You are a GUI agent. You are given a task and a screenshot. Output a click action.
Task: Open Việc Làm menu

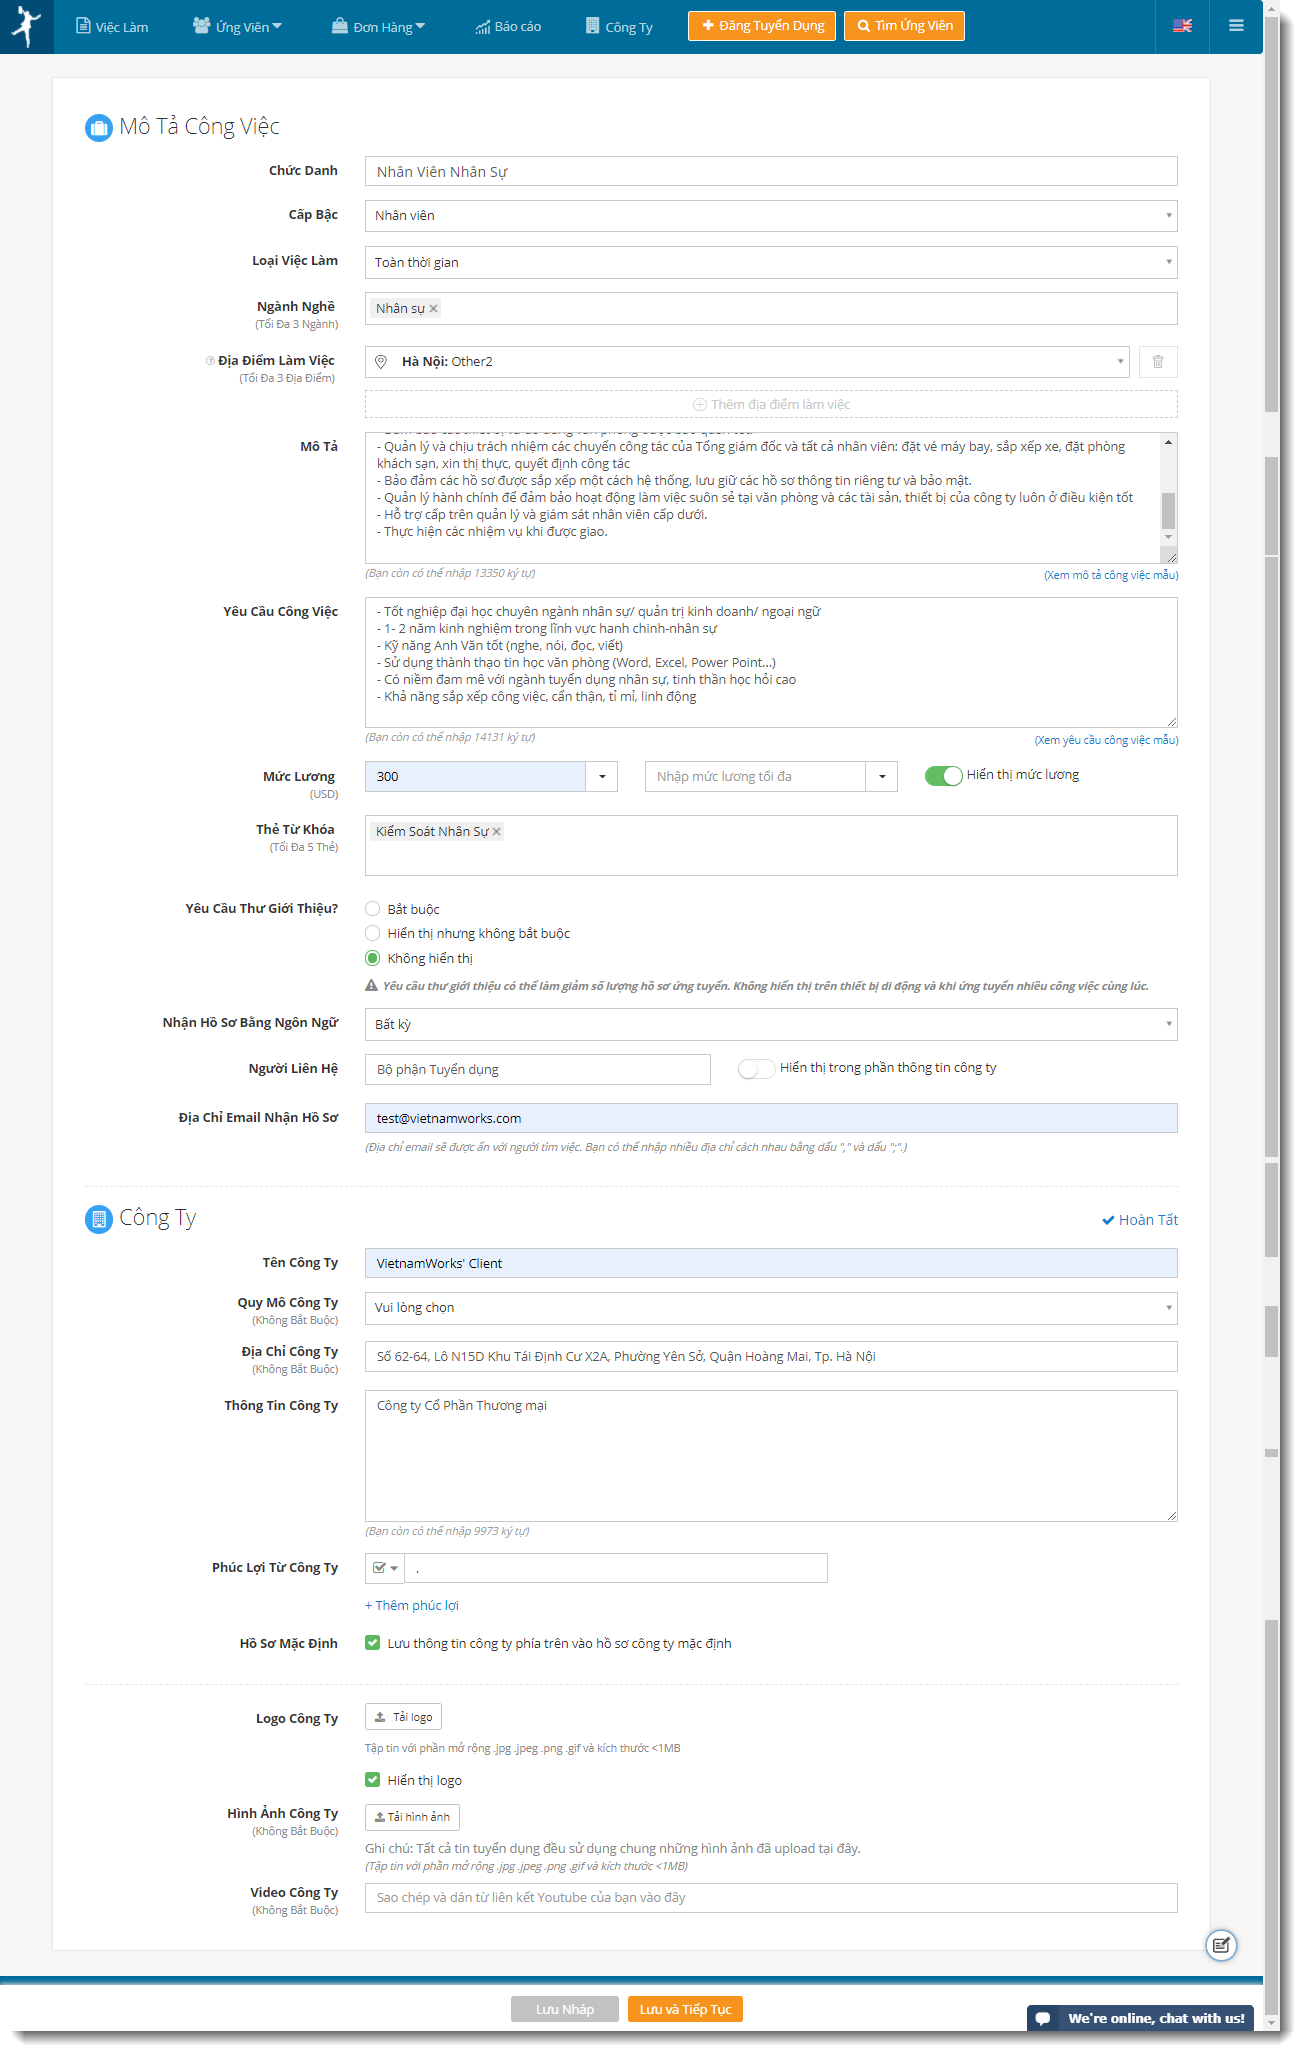[x=112, y=27]
